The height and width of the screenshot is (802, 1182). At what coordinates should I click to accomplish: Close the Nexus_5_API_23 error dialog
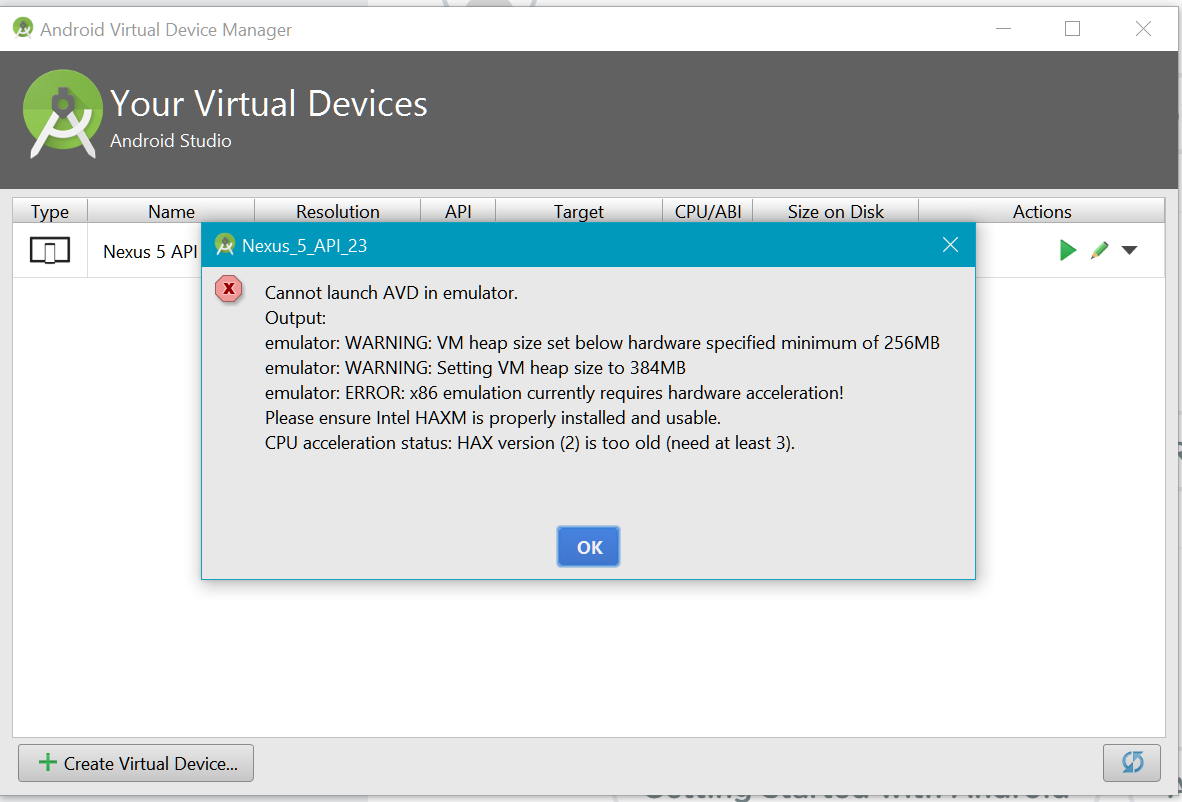pos(951,245)
